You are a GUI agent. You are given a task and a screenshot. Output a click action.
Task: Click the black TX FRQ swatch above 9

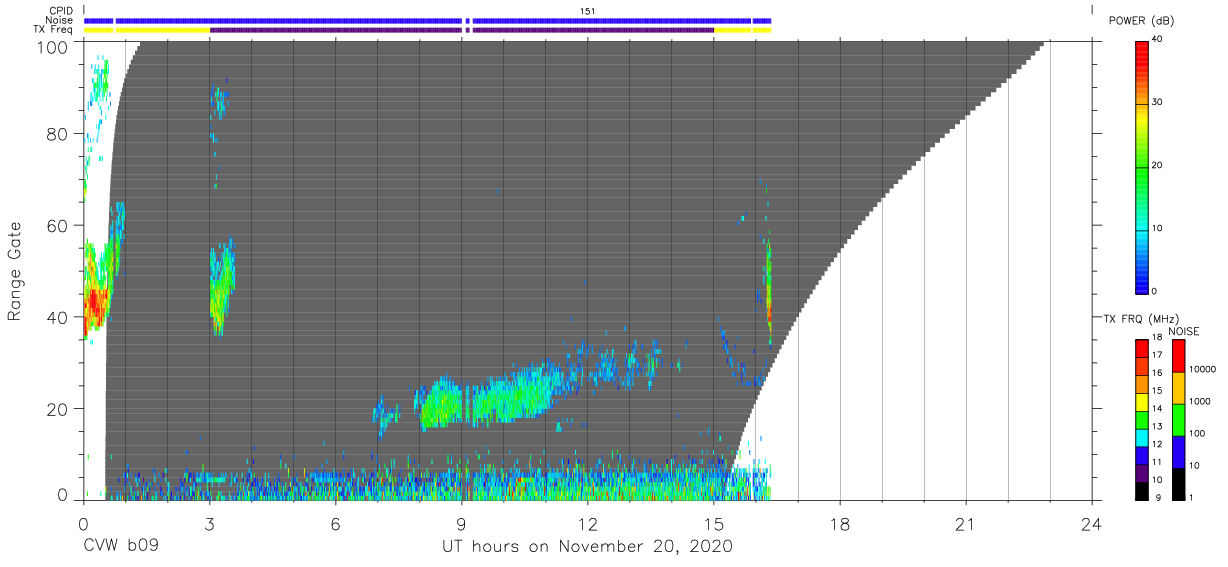point(1142,490)
